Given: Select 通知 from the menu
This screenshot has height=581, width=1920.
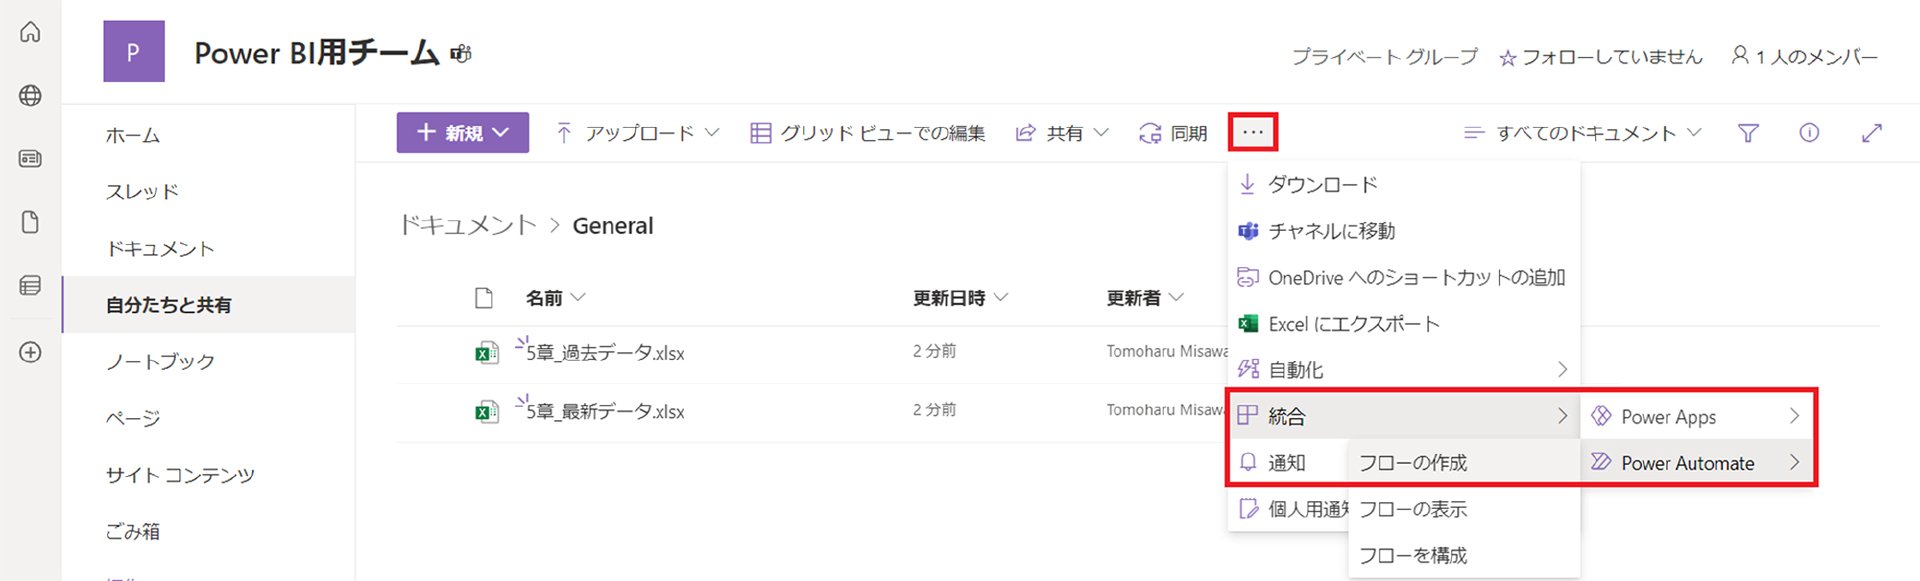Looking at the screenshot, I should pyautogui.click(x=1288, y=463).
